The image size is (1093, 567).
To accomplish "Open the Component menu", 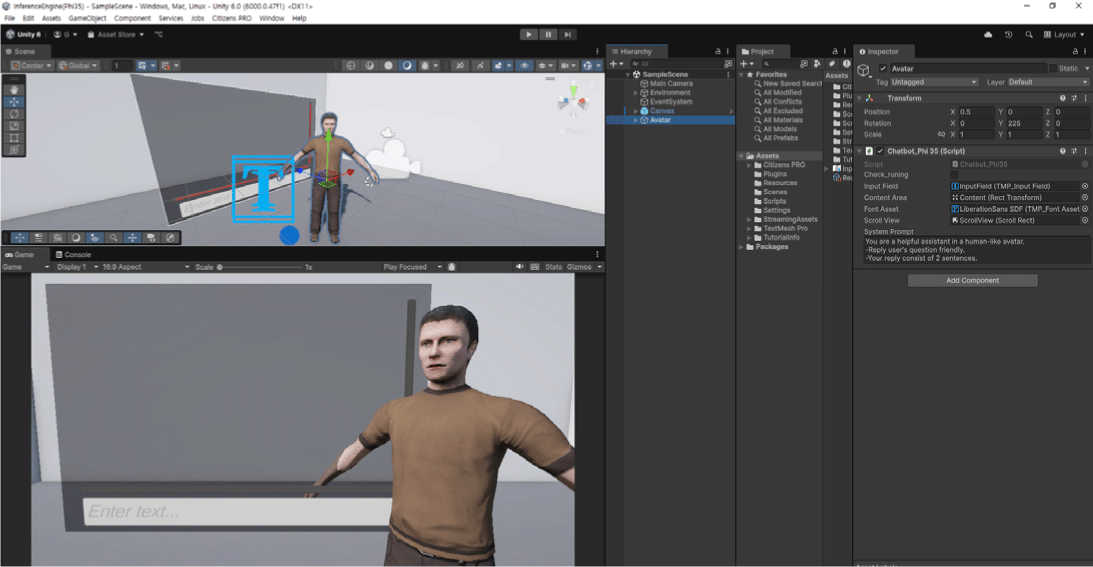I will (x=132, y=18).
